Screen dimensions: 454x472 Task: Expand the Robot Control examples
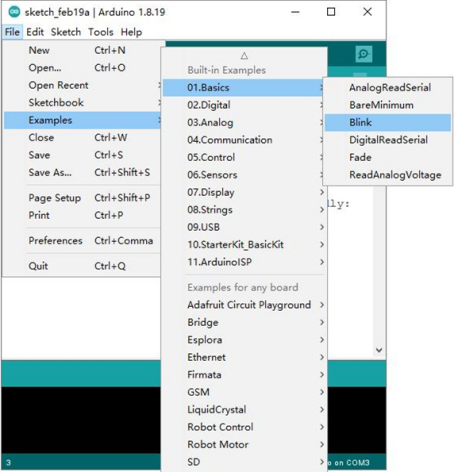click(x=244, y=427)
